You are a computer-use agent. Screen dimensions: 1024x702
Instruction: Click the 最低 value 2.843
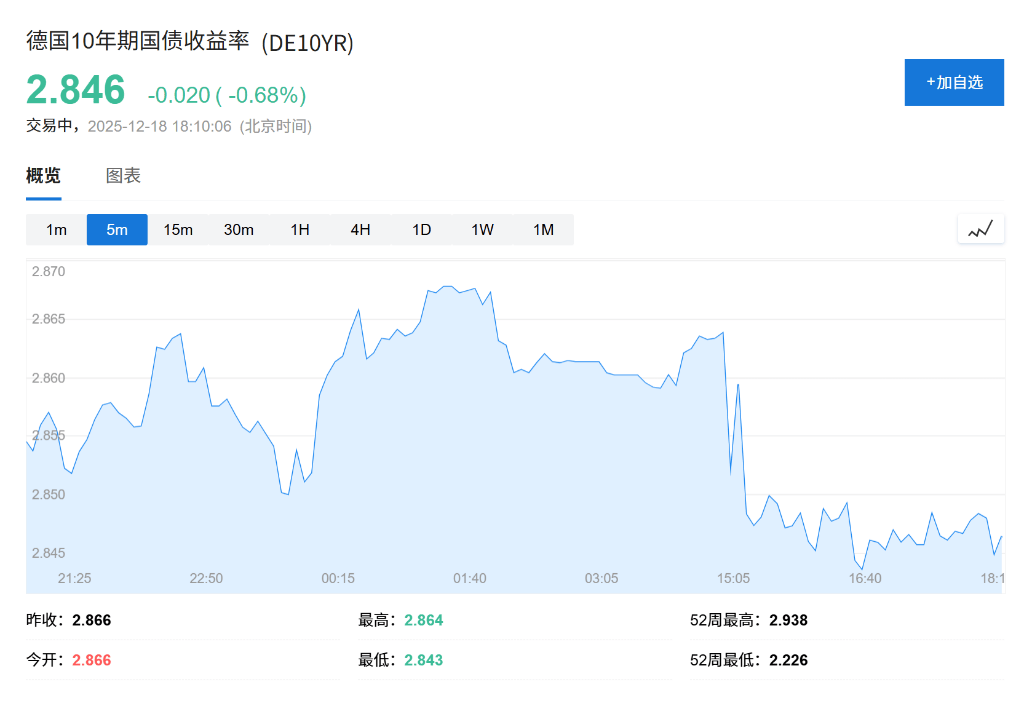click(423, 660)
